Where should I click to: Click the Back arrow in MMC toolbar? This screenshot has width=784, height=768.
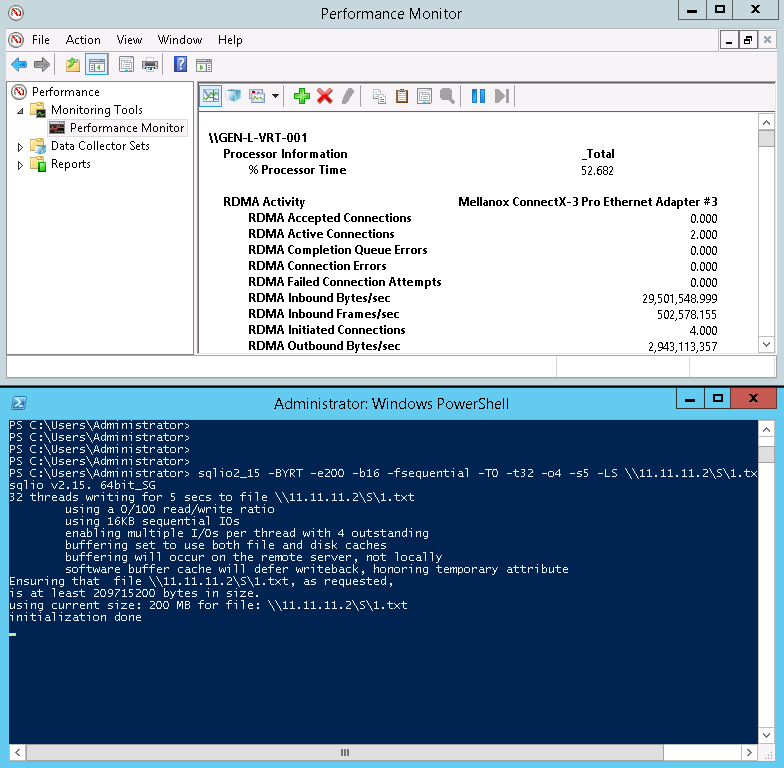click(x=19, y=64)
